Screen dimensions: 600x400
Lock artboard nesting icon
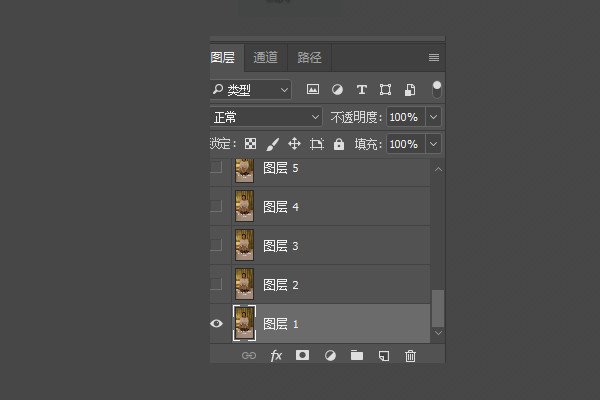317,144
